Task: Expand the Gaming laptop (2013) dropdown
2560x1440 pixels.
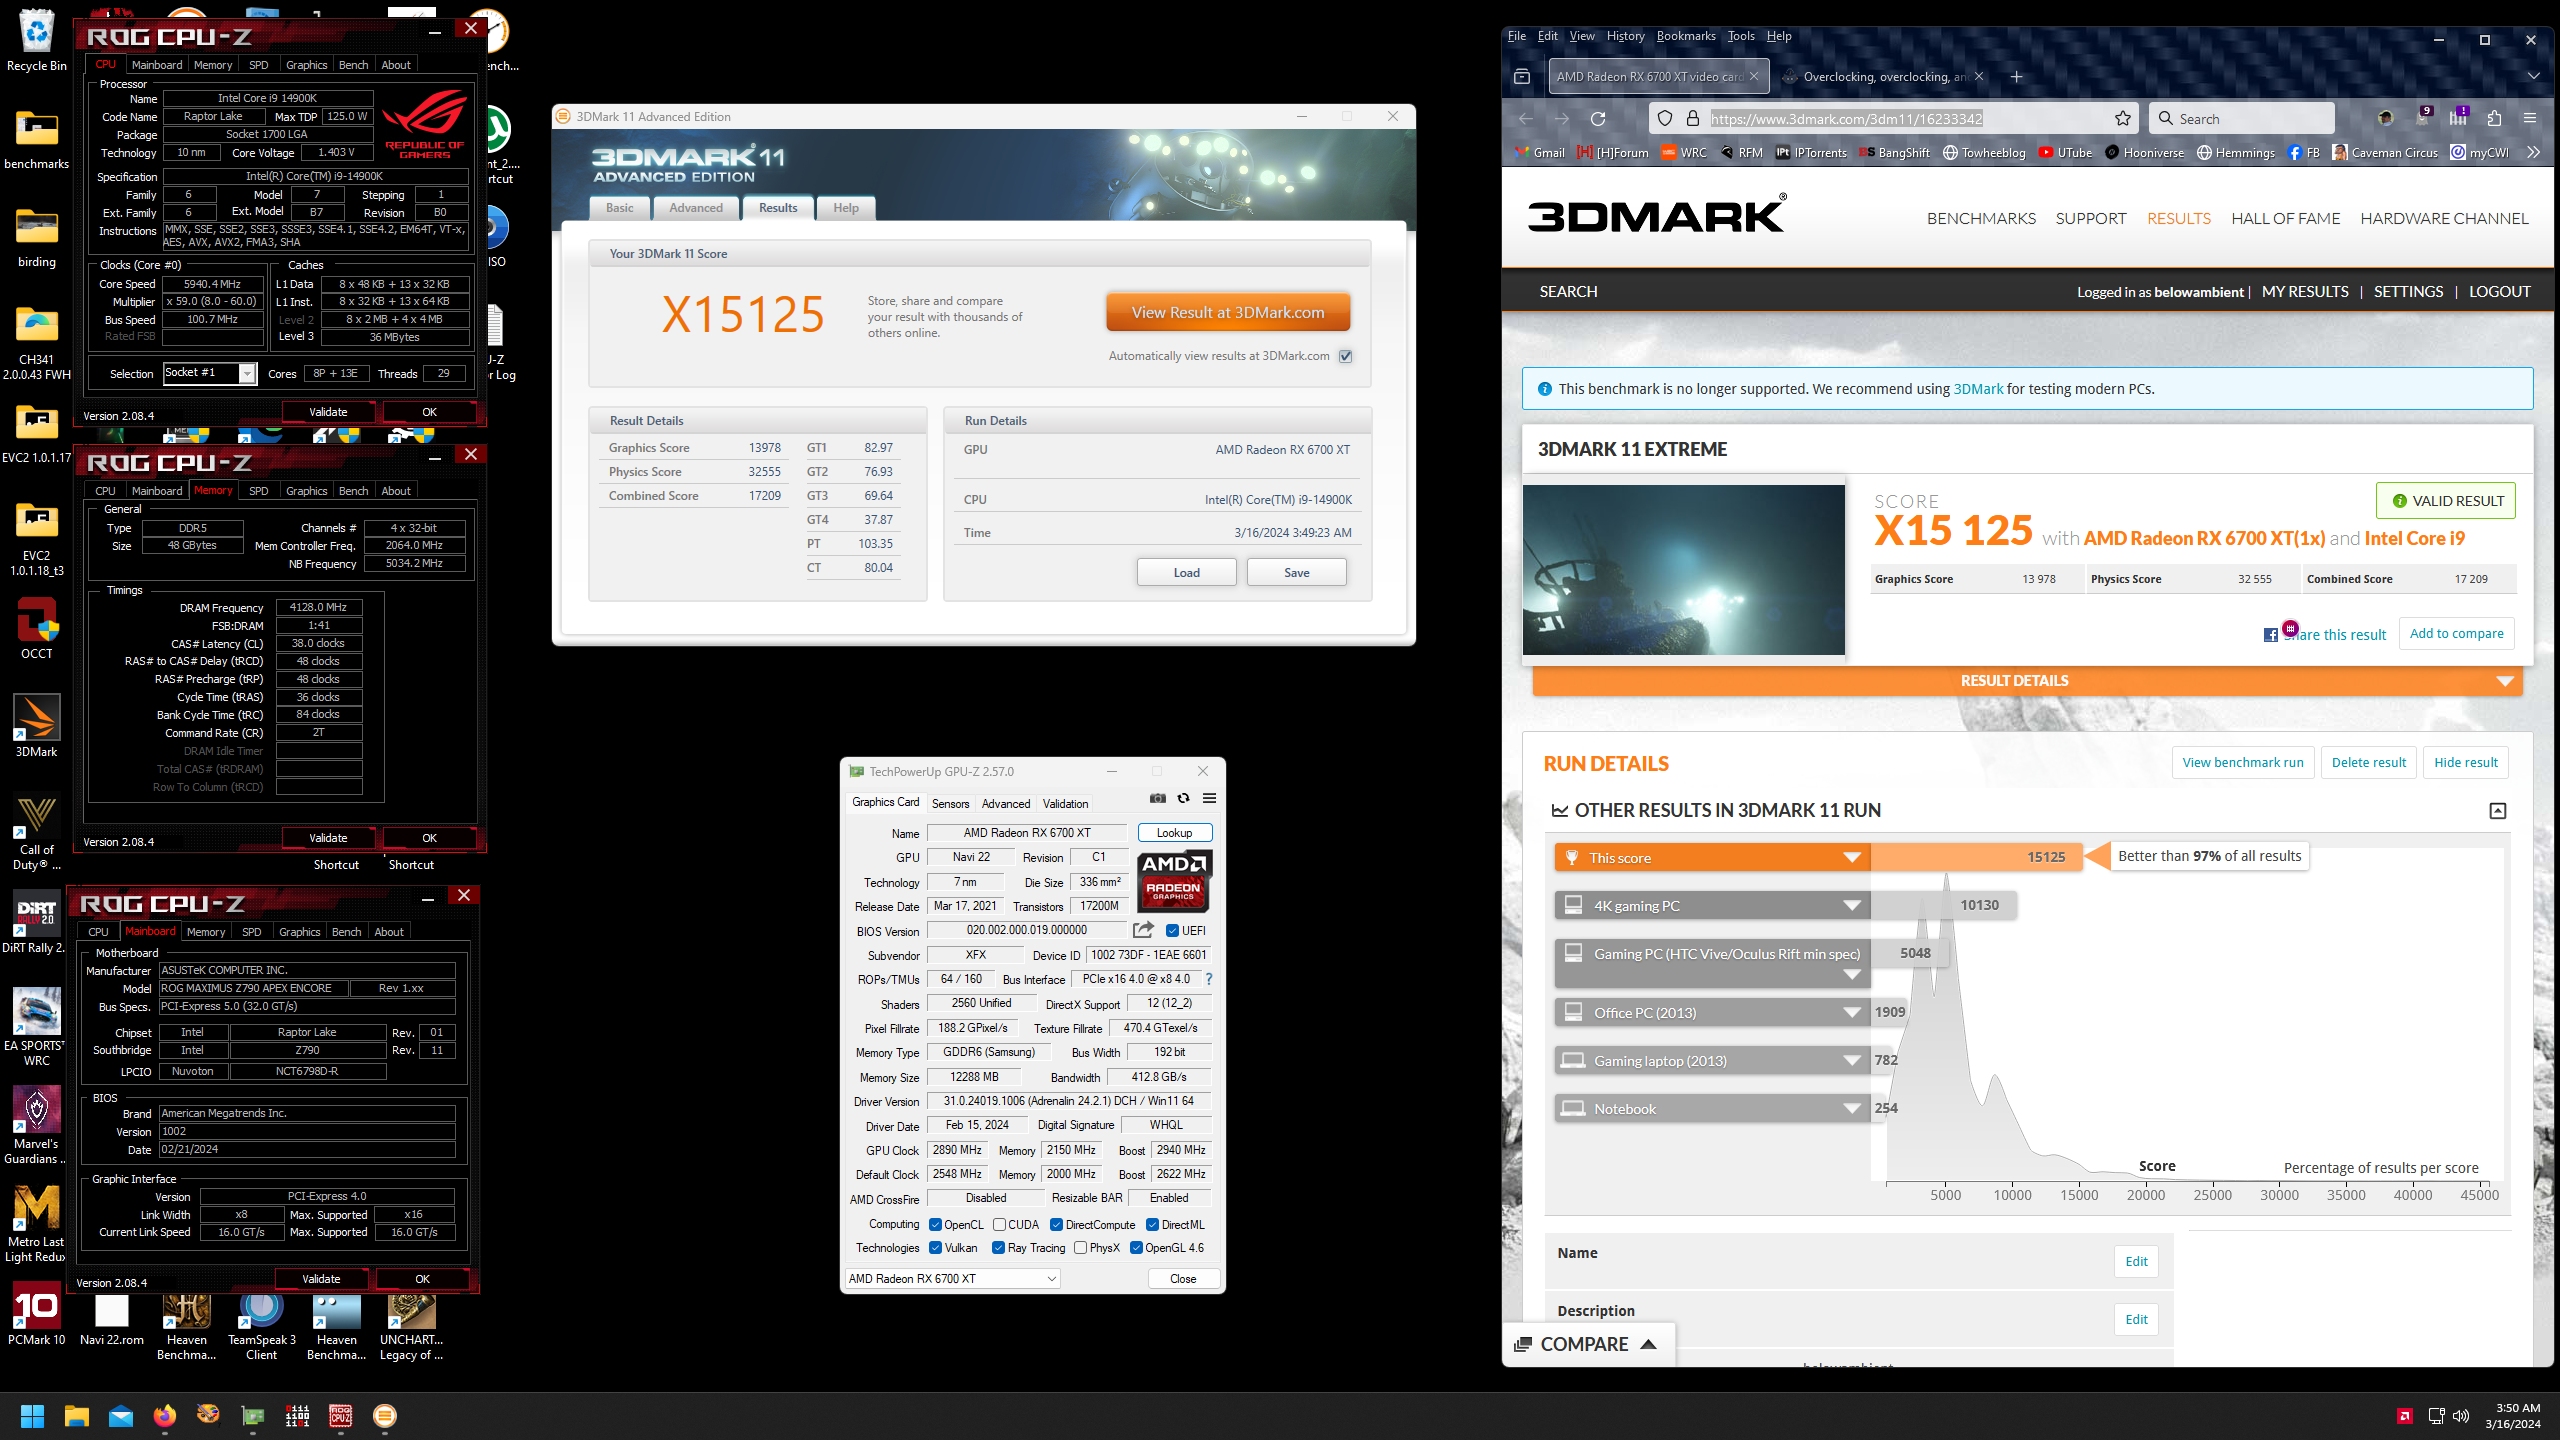Action: [1852, 1061]
